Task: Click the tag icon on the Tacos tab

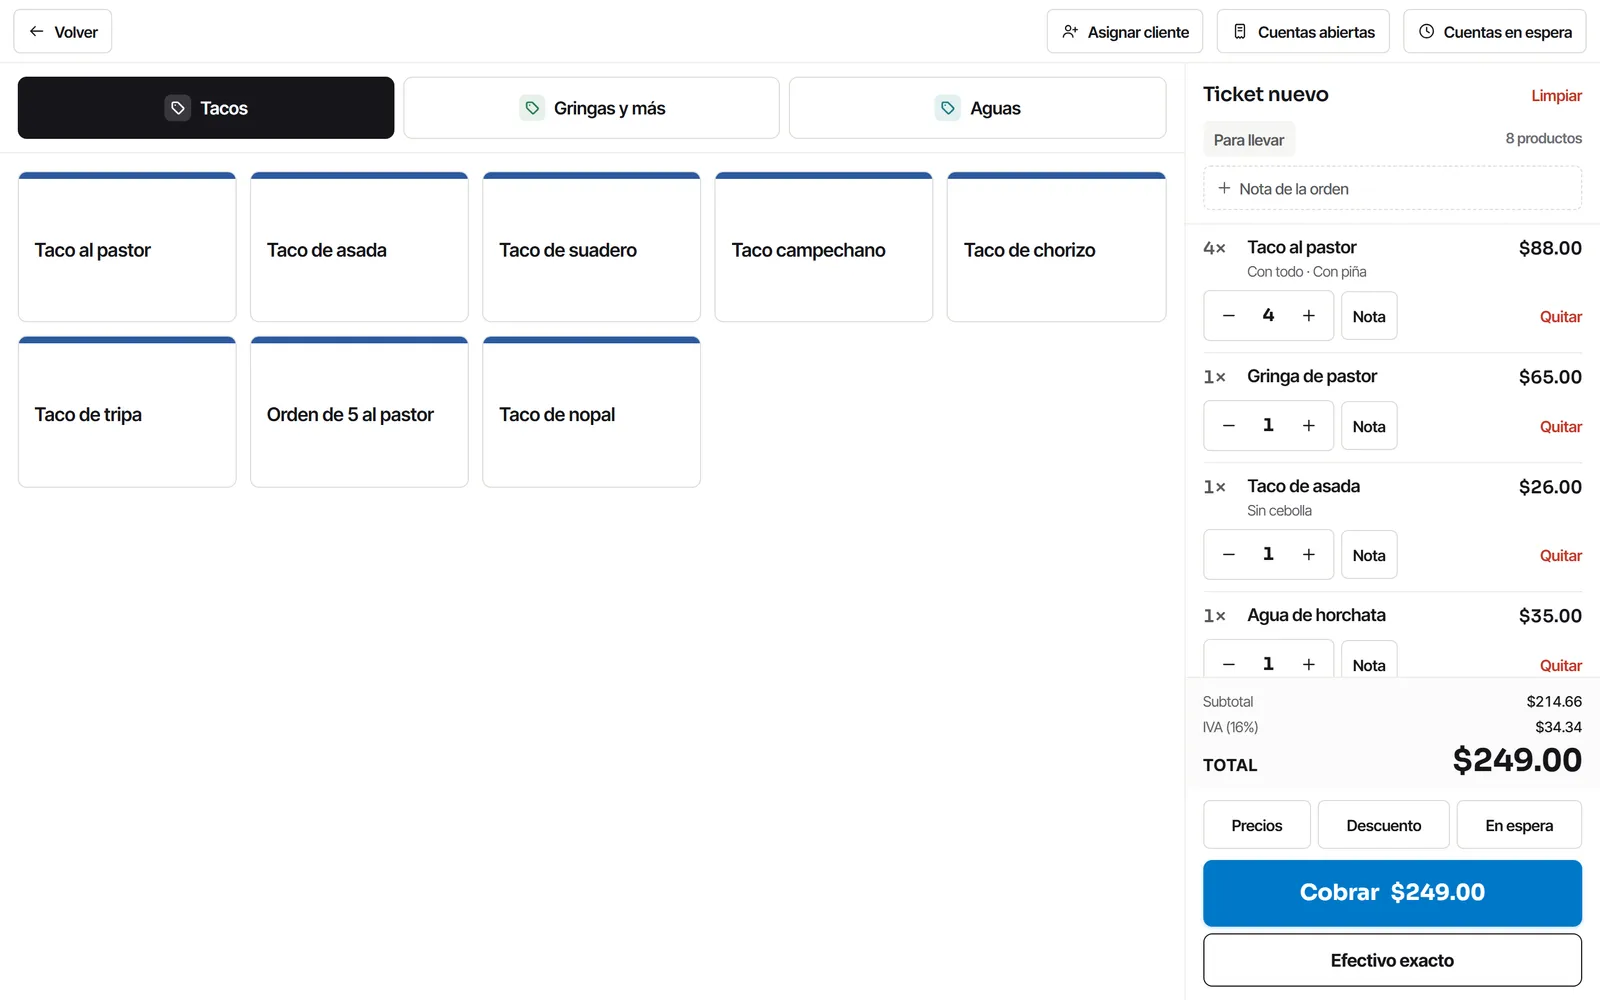Action: click(x=177, y=108)
